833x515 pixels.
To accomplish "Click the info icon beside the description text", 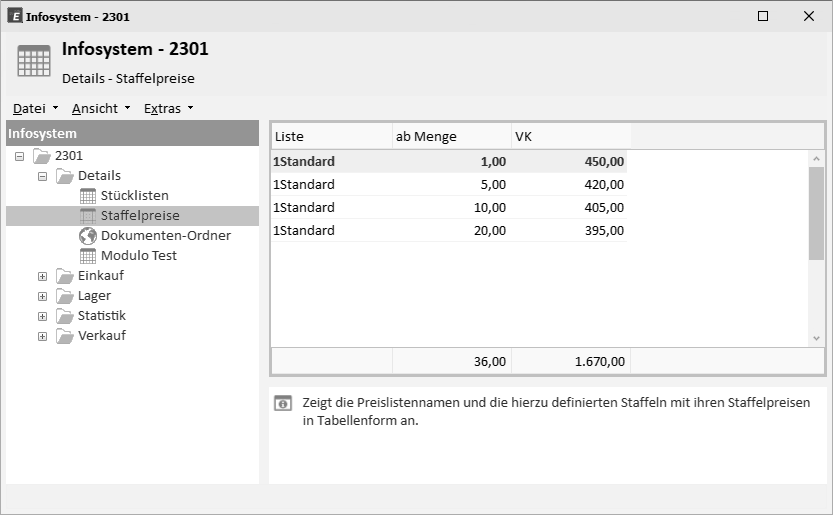I will (283, 403).
